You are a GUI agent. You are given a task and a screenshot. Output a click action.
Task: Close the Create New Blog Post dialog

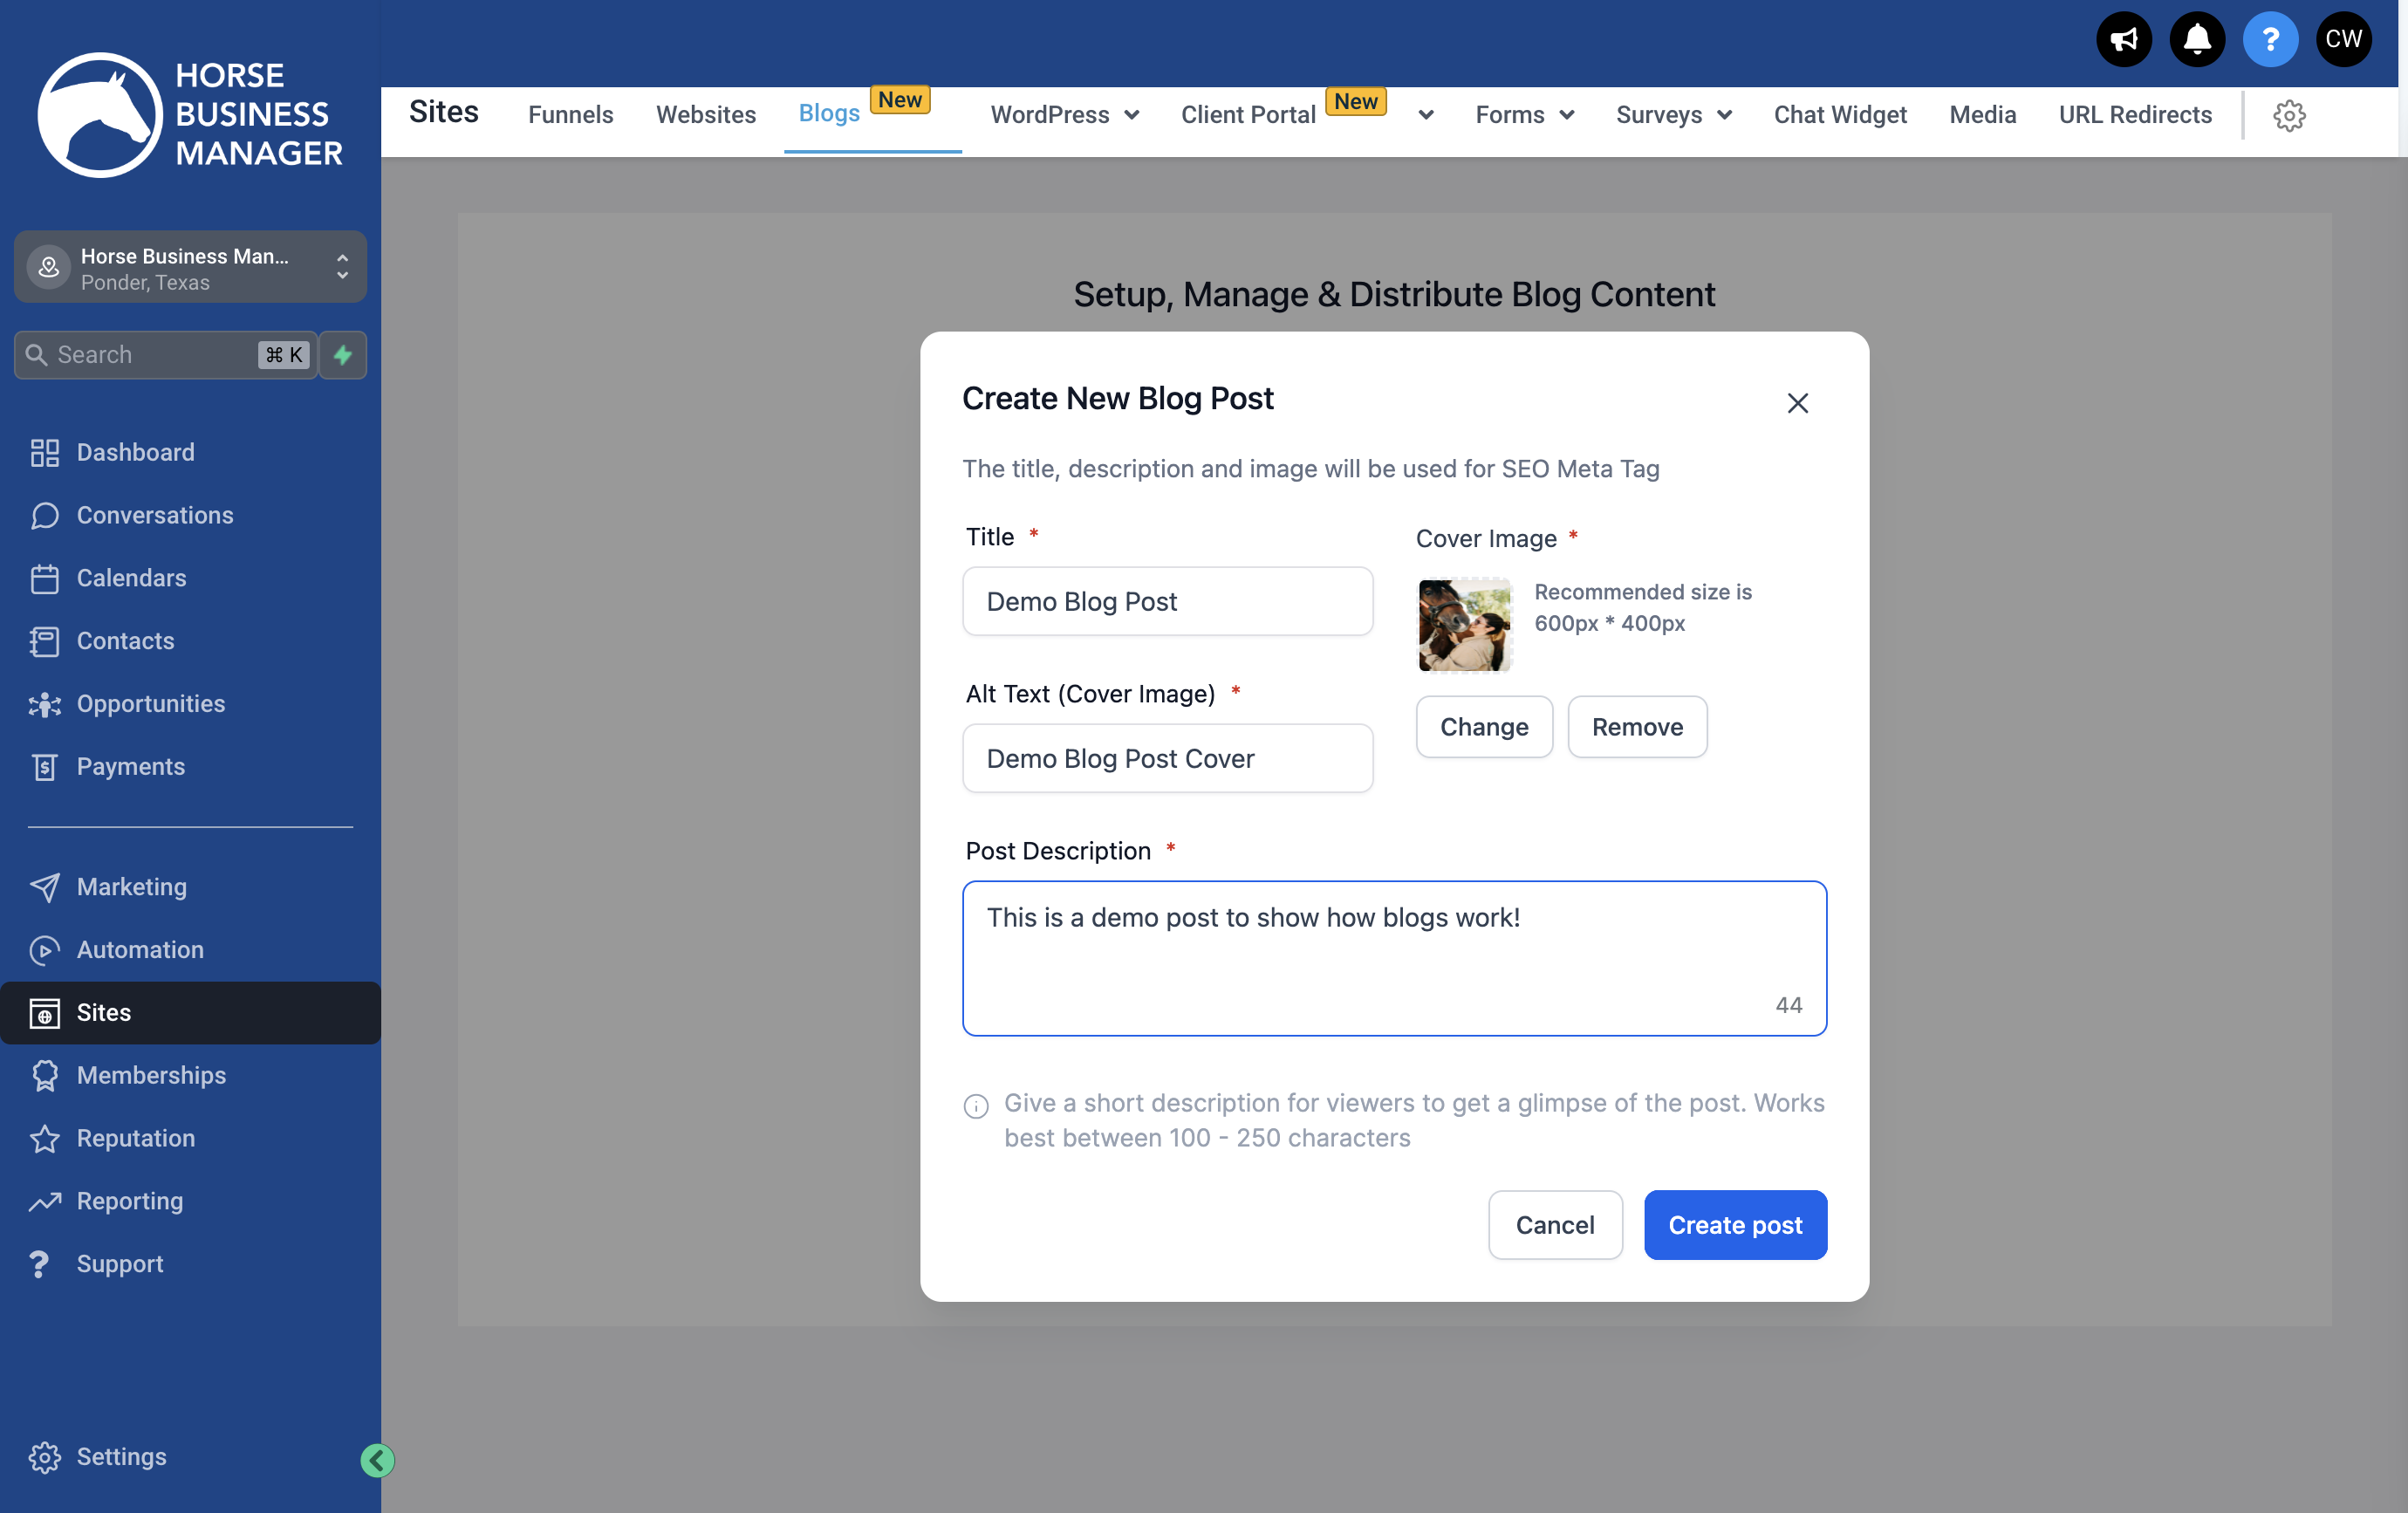[x=1797, y=403]
